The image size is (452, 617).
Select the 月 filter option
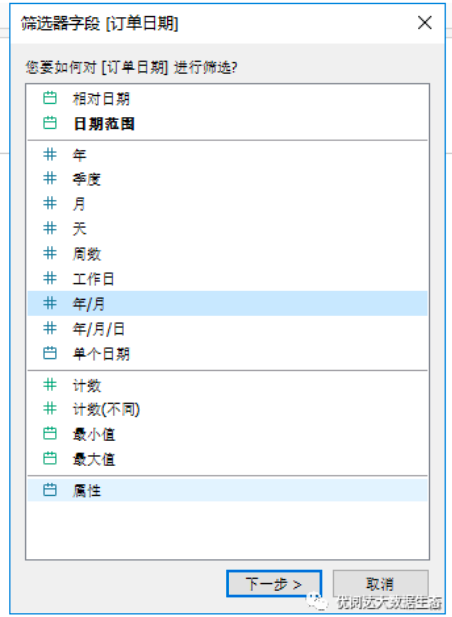click(227, 204)
